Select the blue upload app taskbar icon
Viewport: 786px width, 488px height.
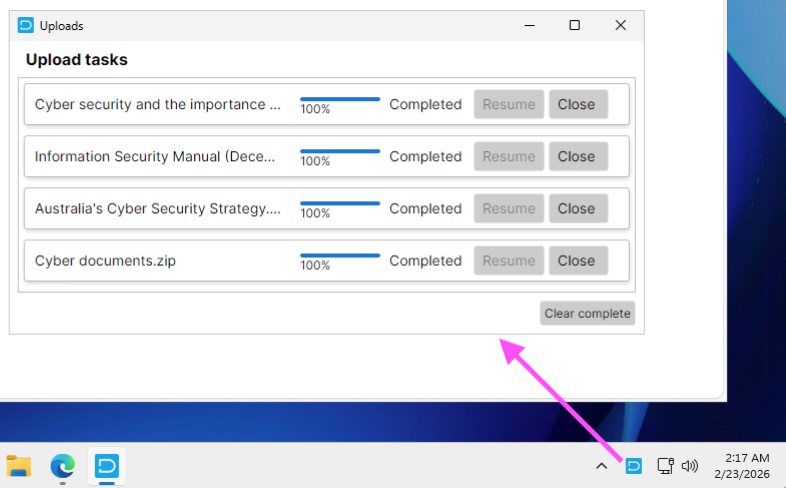pos(107,466)
